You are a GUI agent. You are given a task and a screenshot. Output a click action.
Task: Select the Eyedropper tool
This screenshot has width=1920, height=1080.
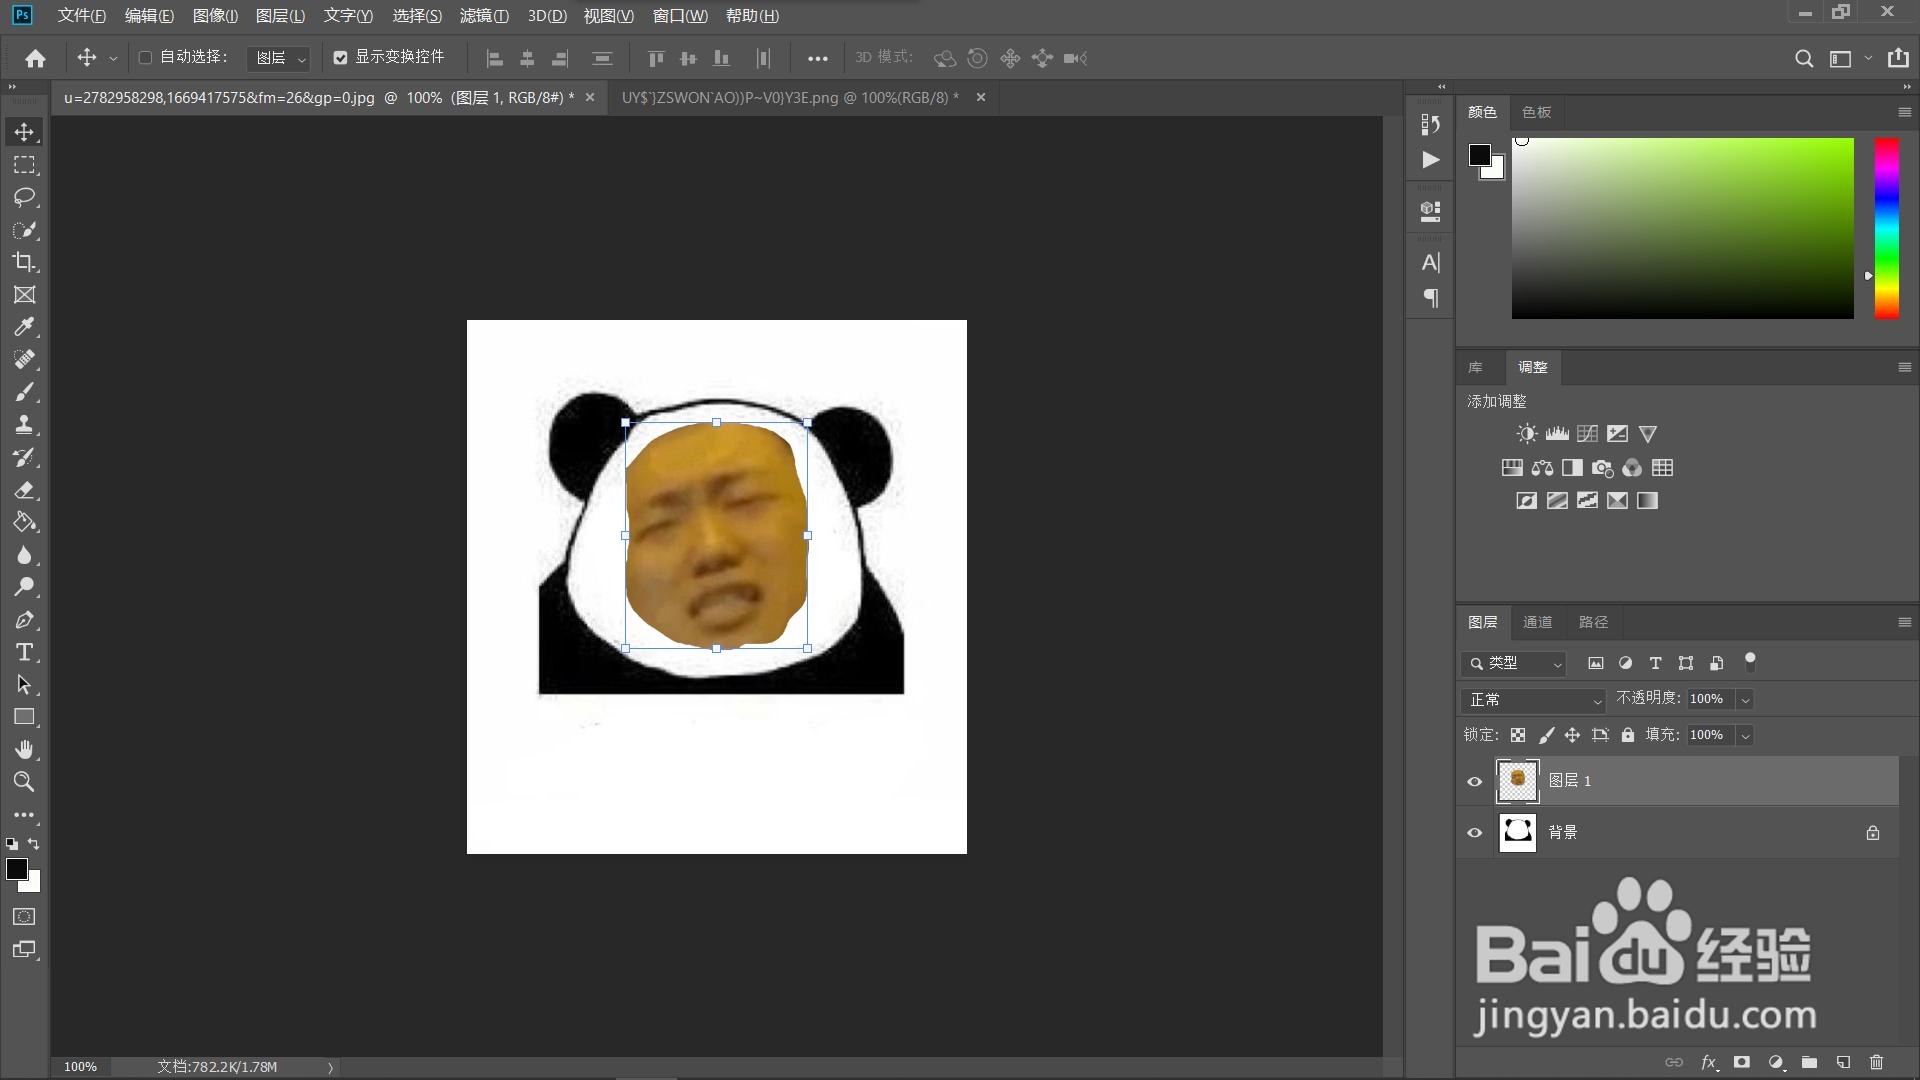[x=24, y=327]
